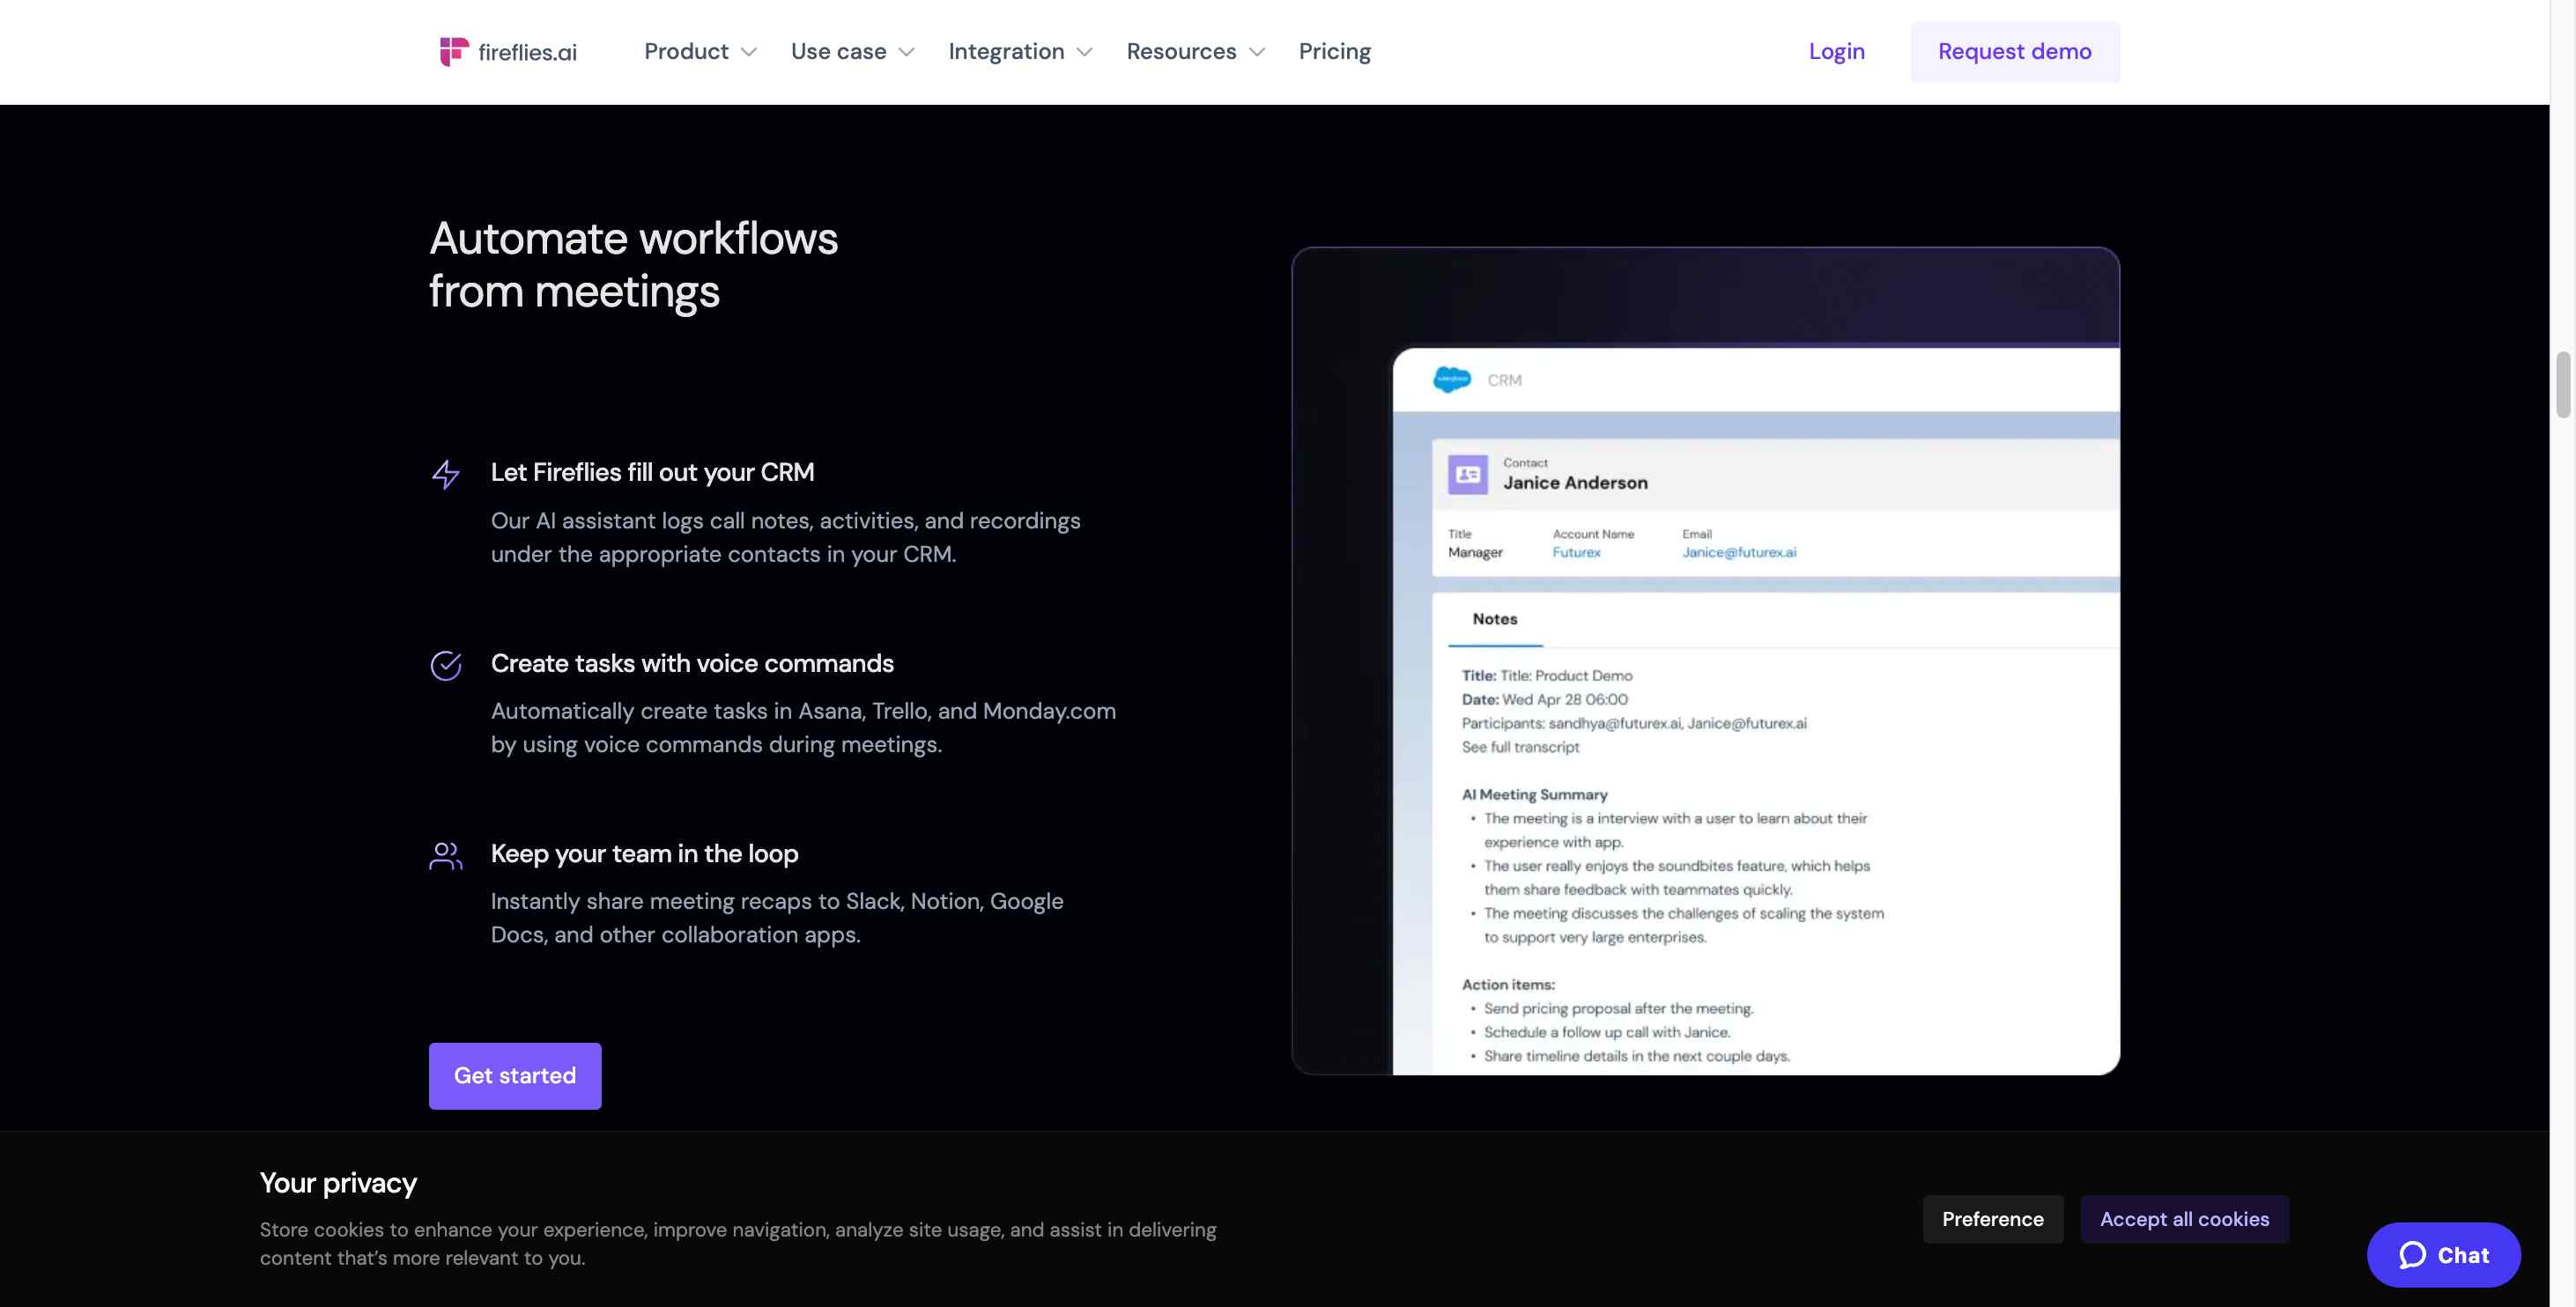Click 'Create tasks with voice commands' heading
This screenshot has width=2576, height=1307.
[x=692, y=663]
